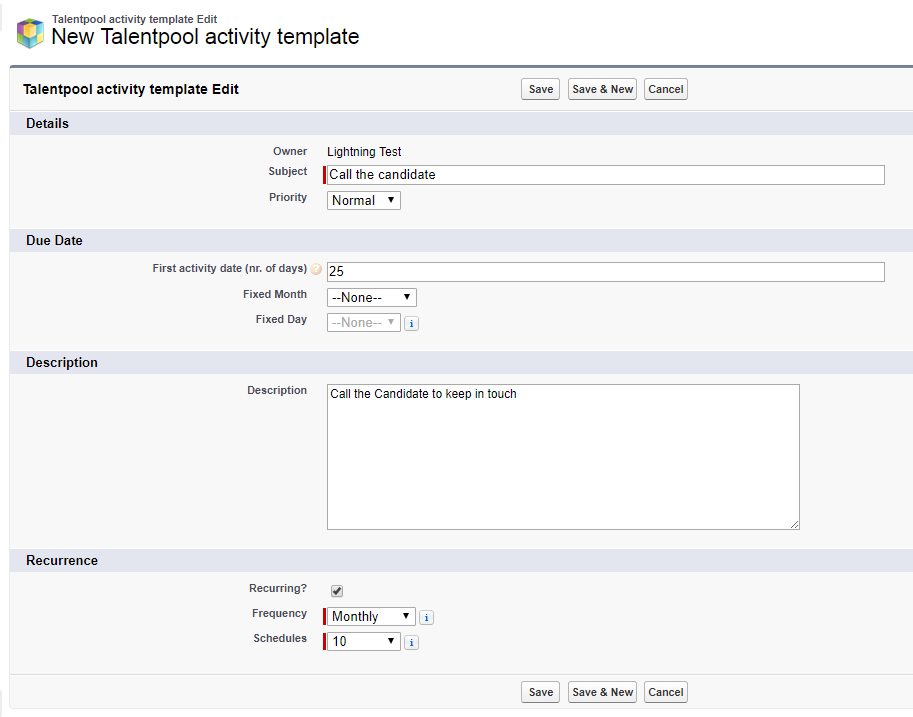The height and width of the screenshot is (717, 913).
Task: Click into the First activity date field
Action: point(606,272)
